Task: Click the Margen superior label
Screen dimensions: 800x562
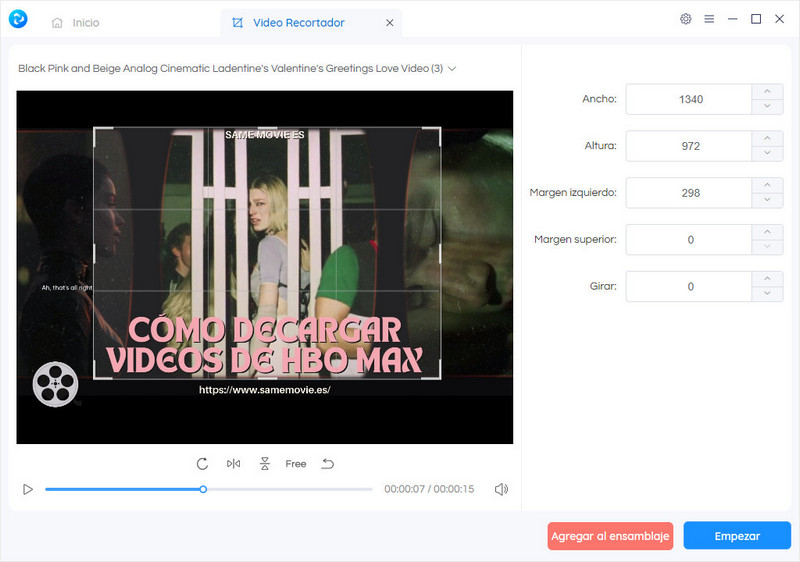Action: [576, 240]
